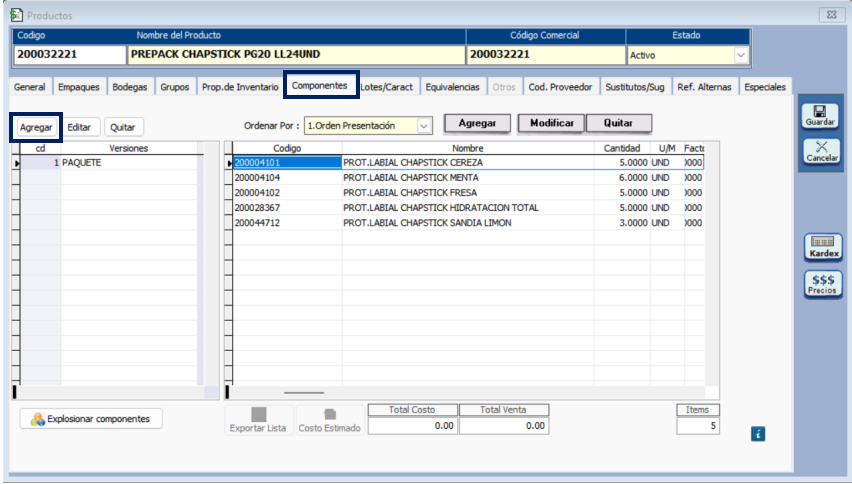The width and height of the screenshot is (852, 484).
Task: Open the Lotes/Caract tab
Action: (387, 87)
